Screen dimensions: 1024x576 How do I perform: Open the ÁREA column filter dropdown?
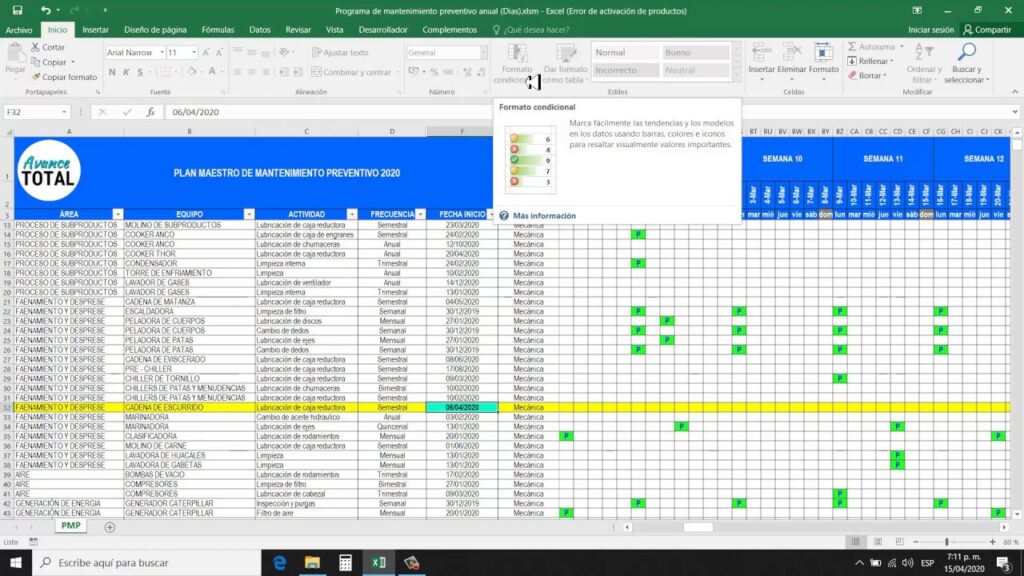coord(118,213)
